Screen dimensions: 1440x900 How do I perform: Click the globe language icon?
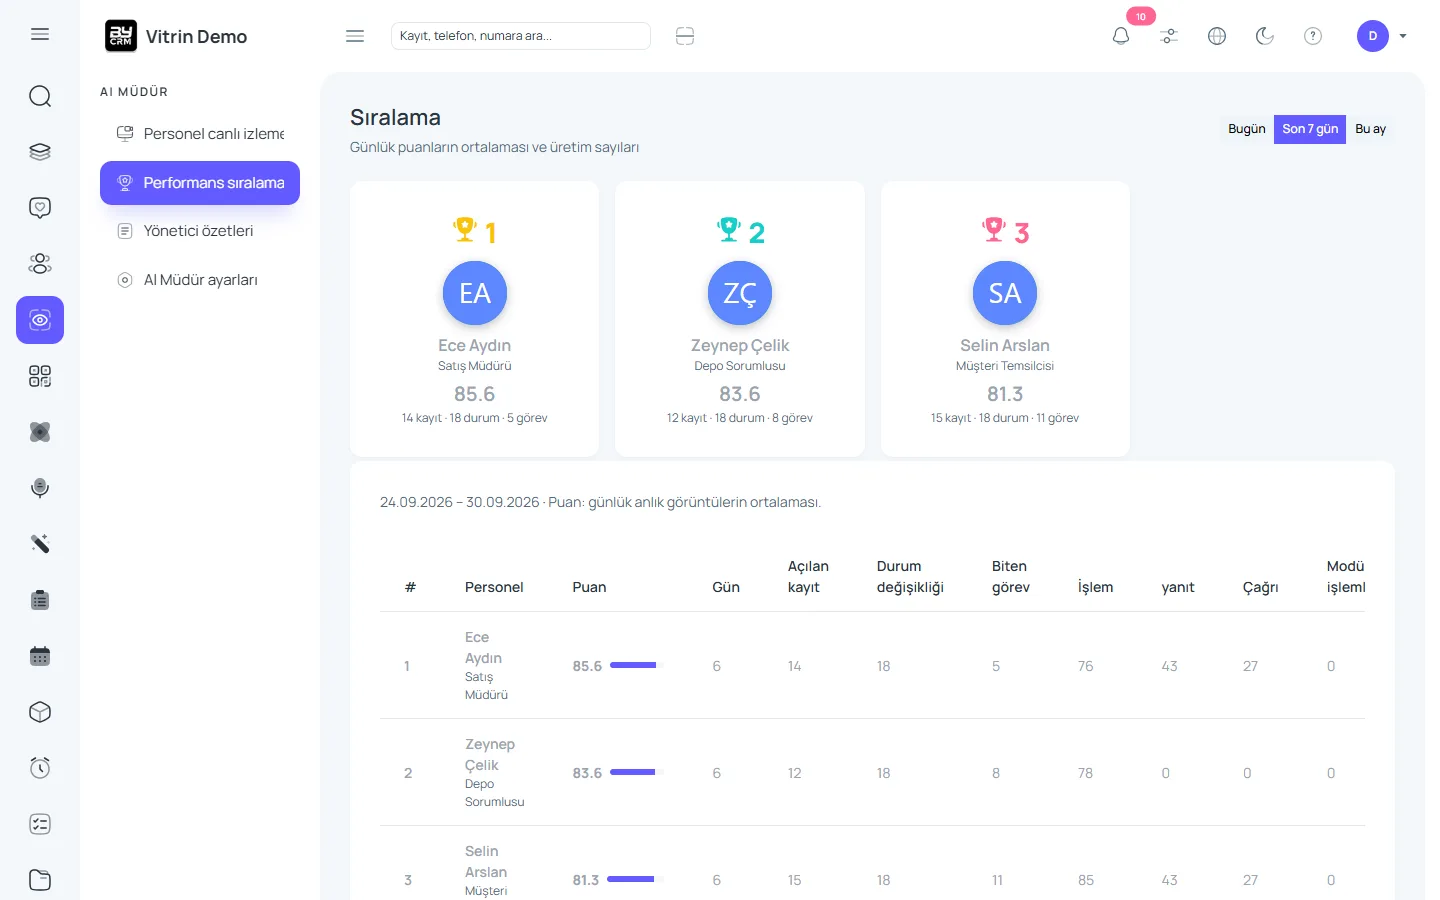pyautogui.click(x=1217, y=36)
